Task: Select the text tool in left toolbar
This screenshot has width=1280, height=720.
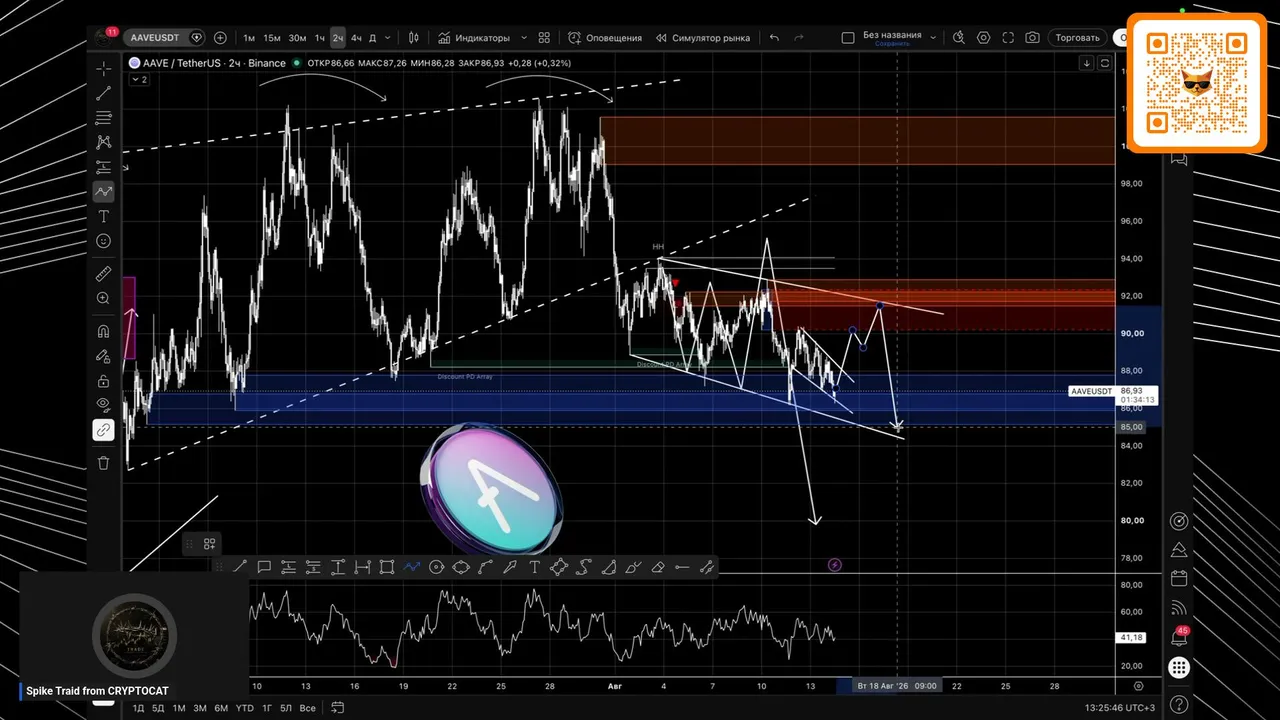Action: point(104,216)
